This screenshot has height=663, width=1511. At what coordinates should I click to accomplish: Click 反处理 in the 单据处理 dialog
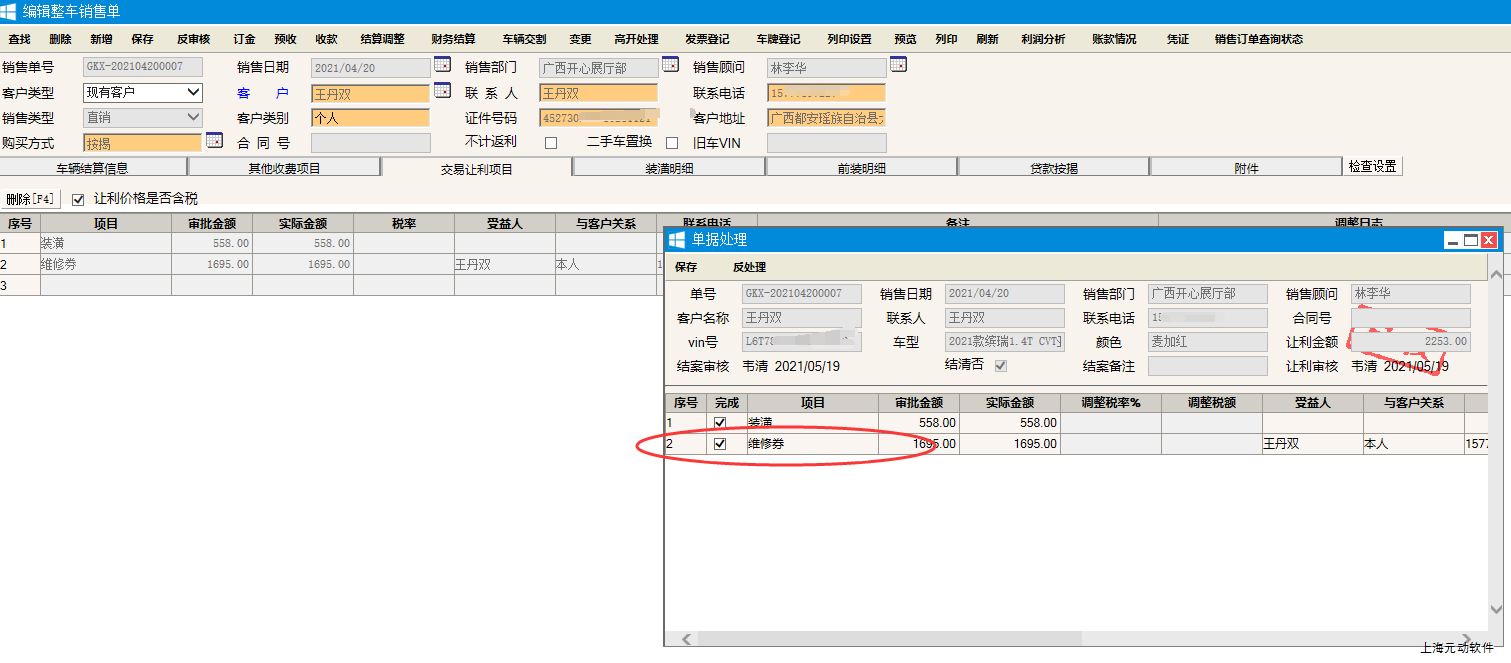point(749,267)
